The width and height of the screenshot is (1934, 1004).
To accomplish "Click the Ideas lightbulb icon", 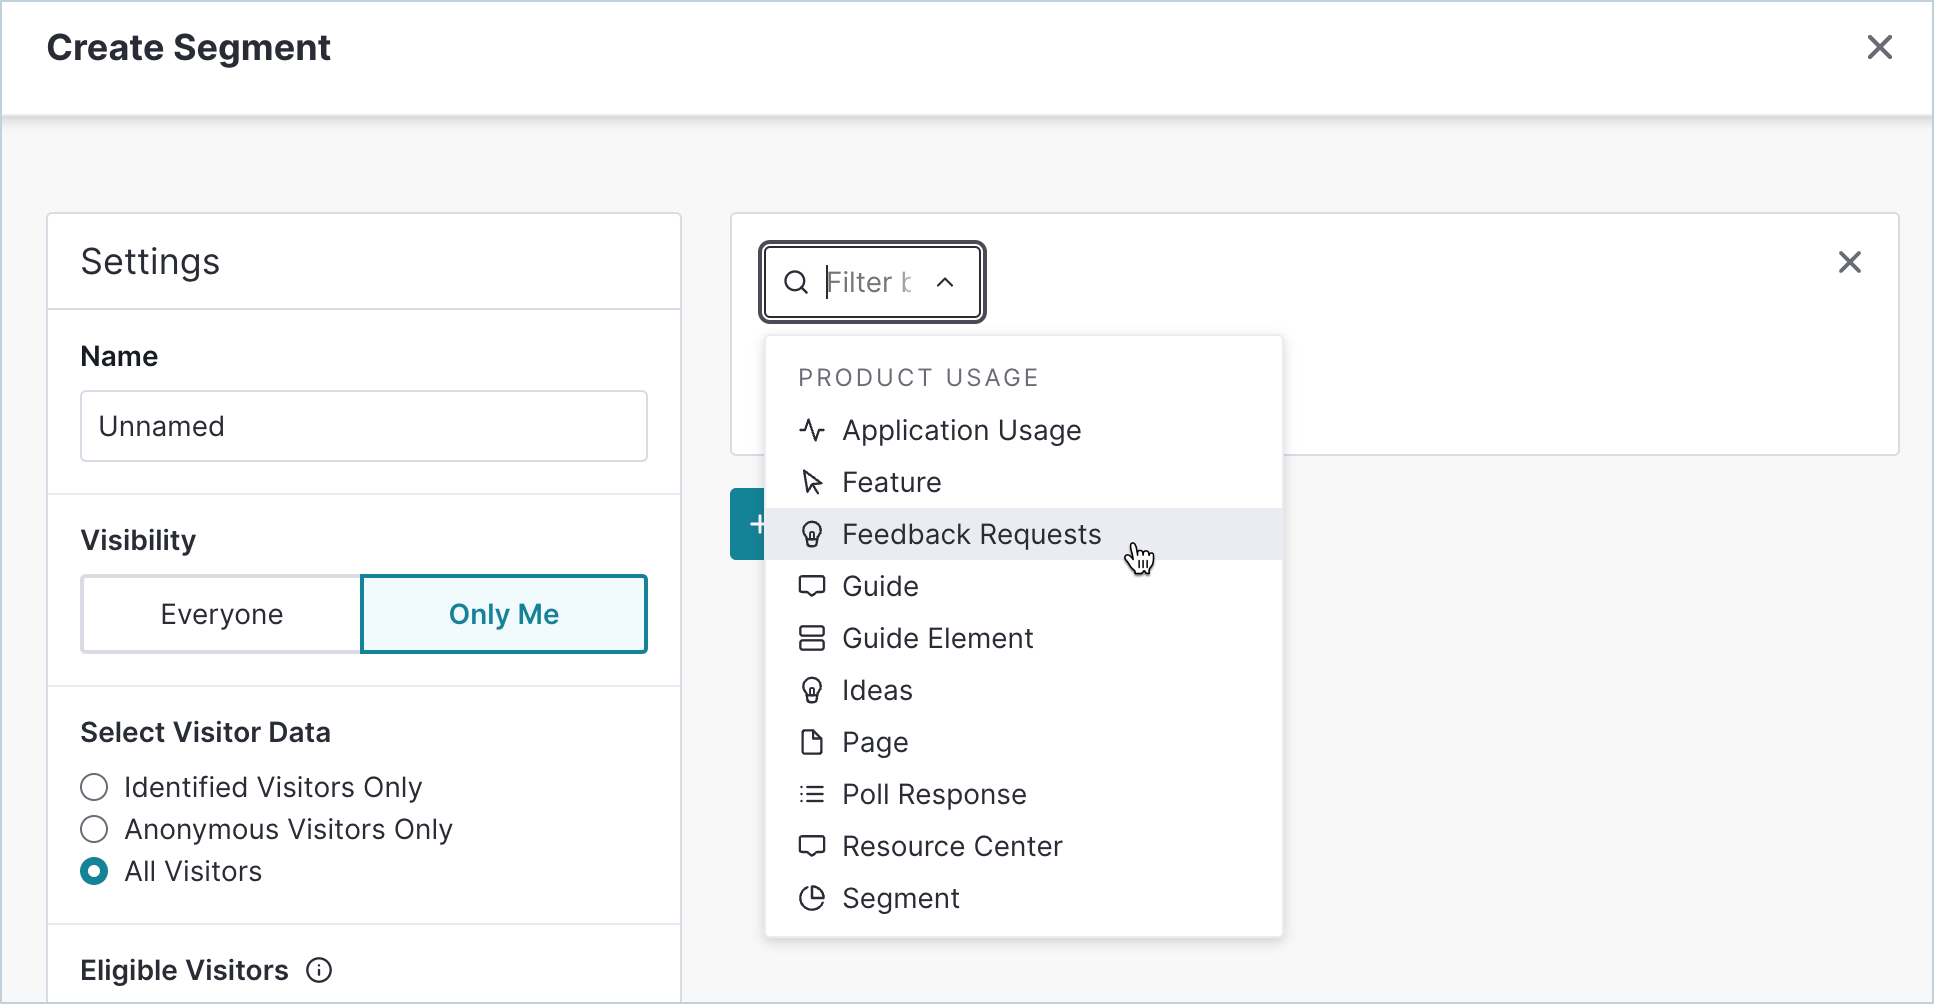I will pos(812,690).
